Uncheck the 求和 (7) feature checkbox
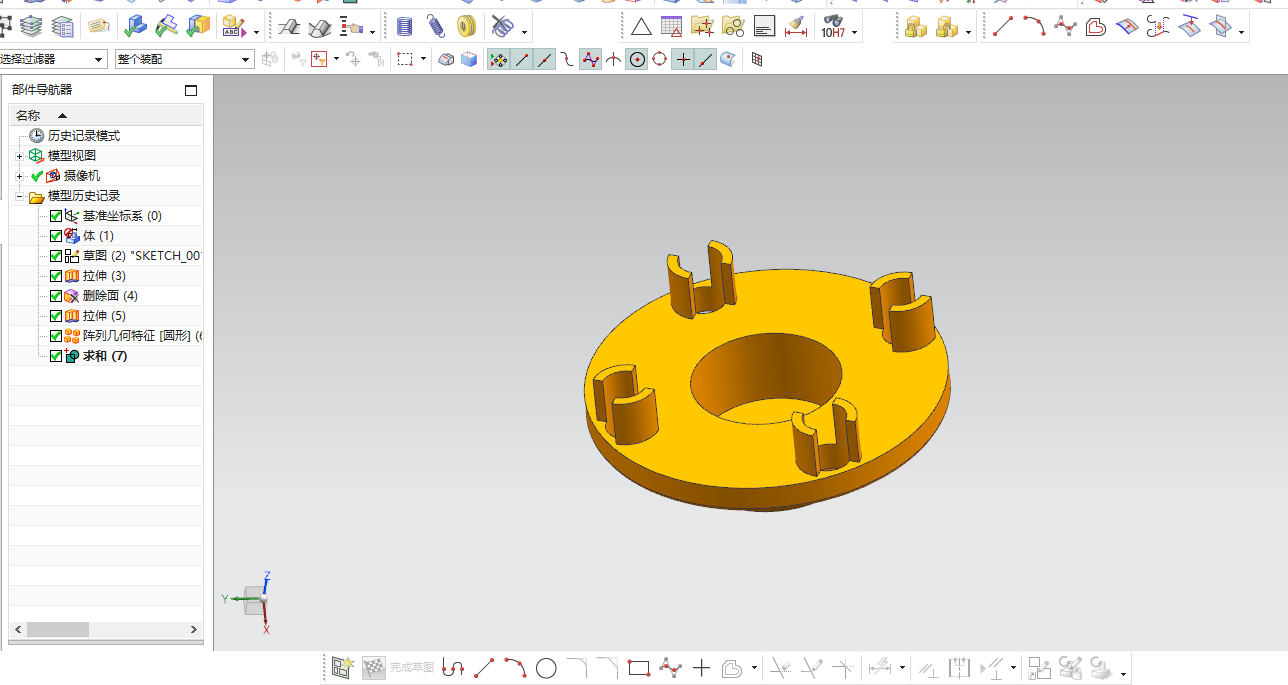Viewport: 1288px width, 685px height. 56,356
